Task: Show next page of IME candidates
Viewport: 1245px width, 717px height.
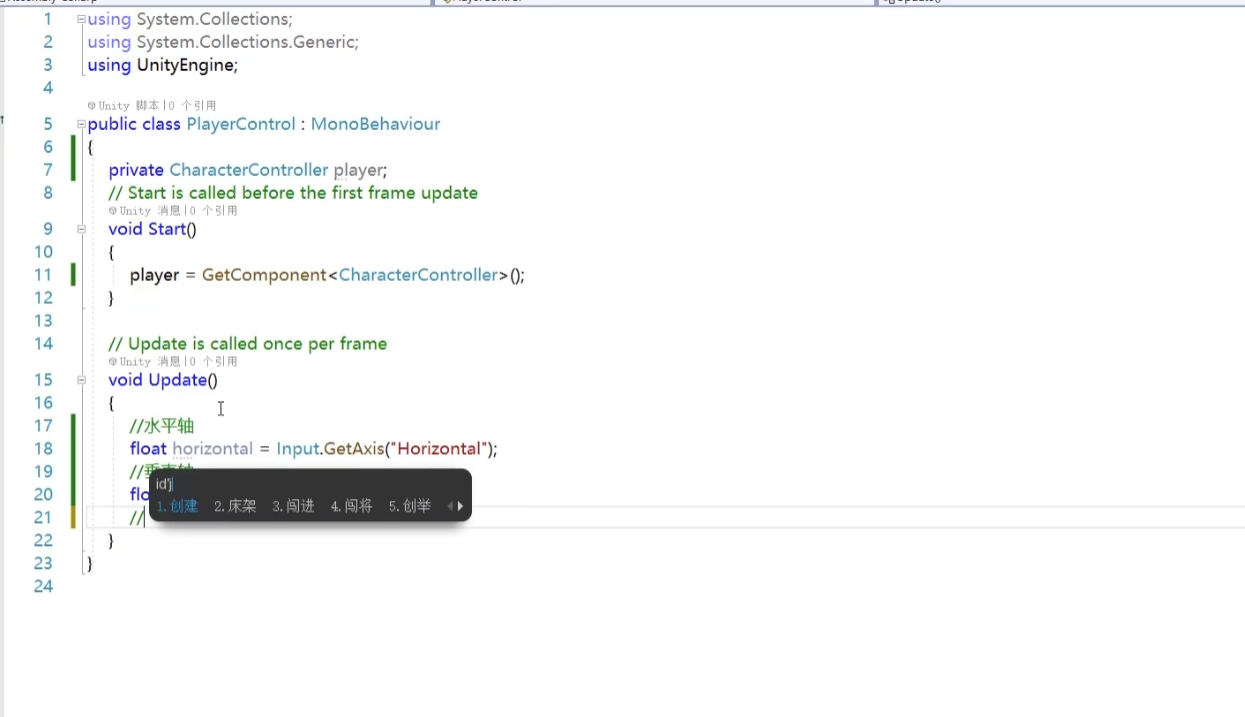Action: [x=460, y=506]
